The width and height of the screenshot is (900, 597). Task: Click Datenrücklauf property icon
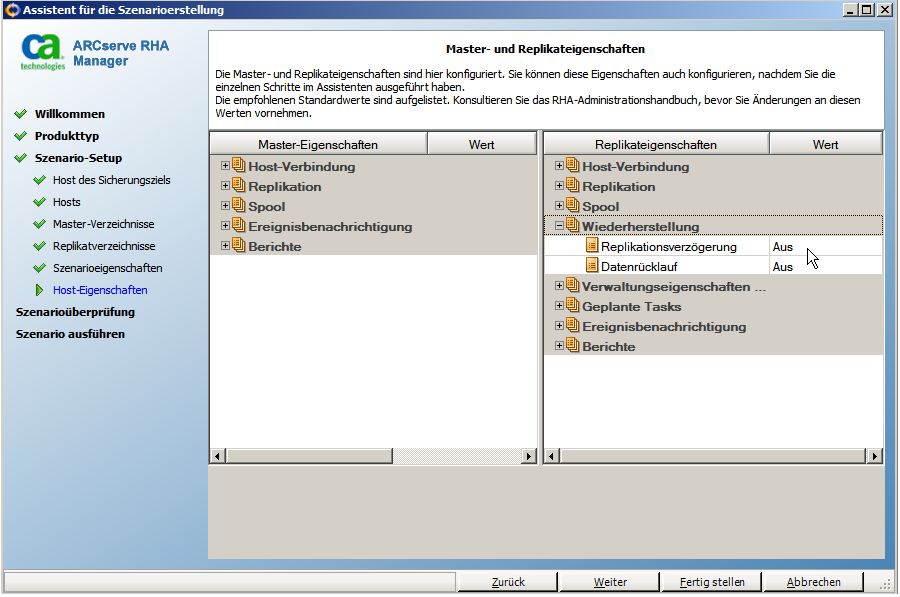pos(592,265)
